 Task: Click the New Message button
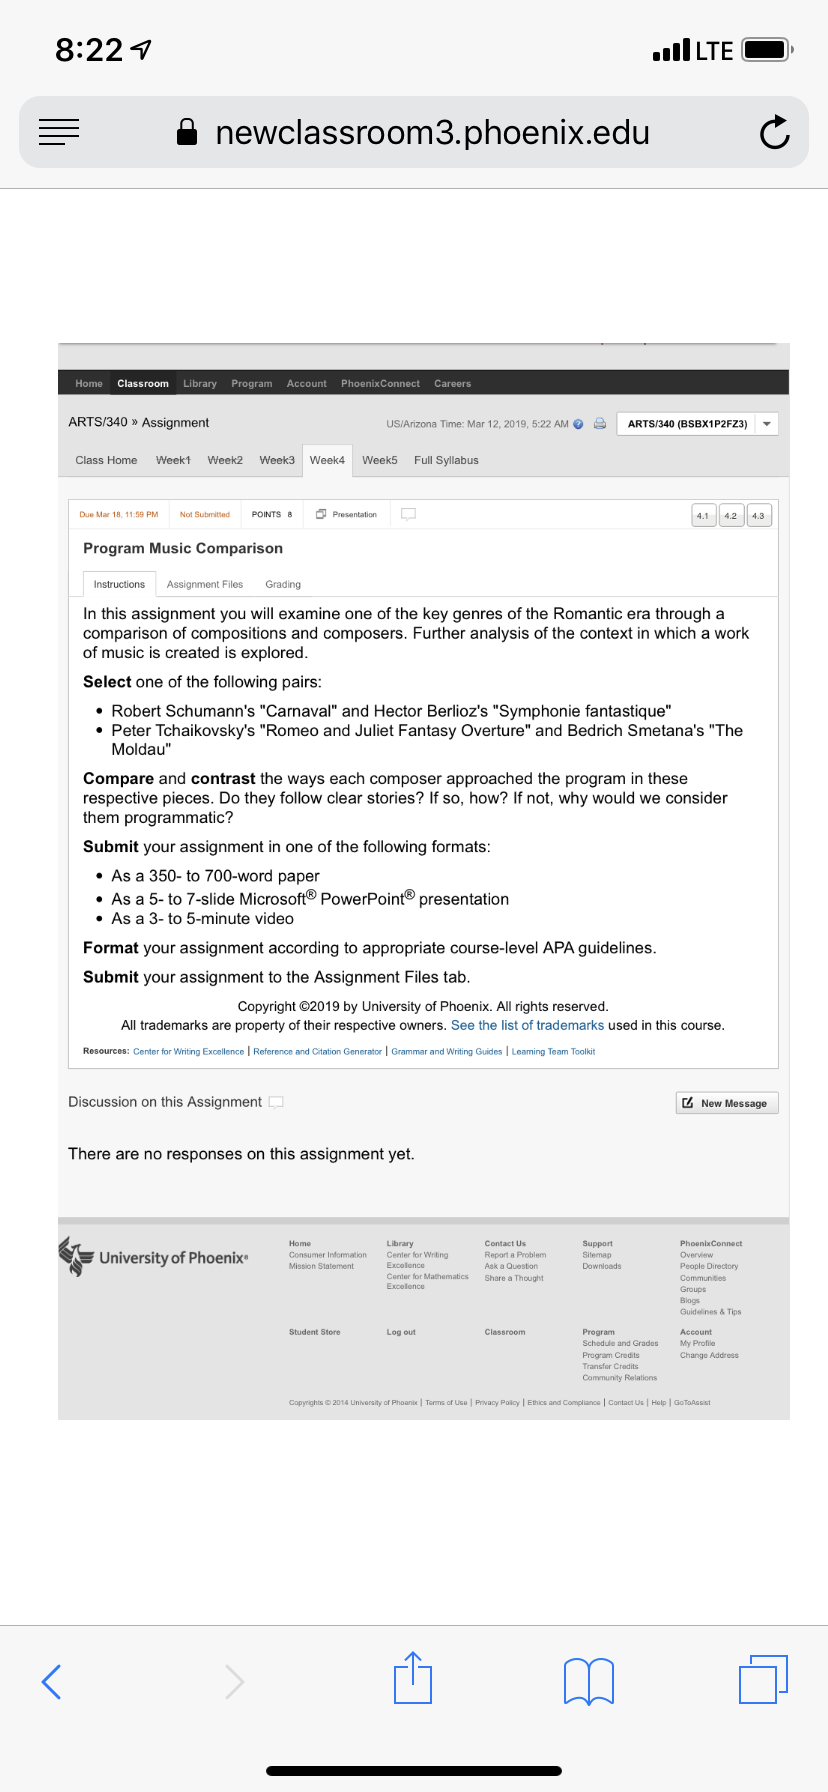click(727, 1103)
